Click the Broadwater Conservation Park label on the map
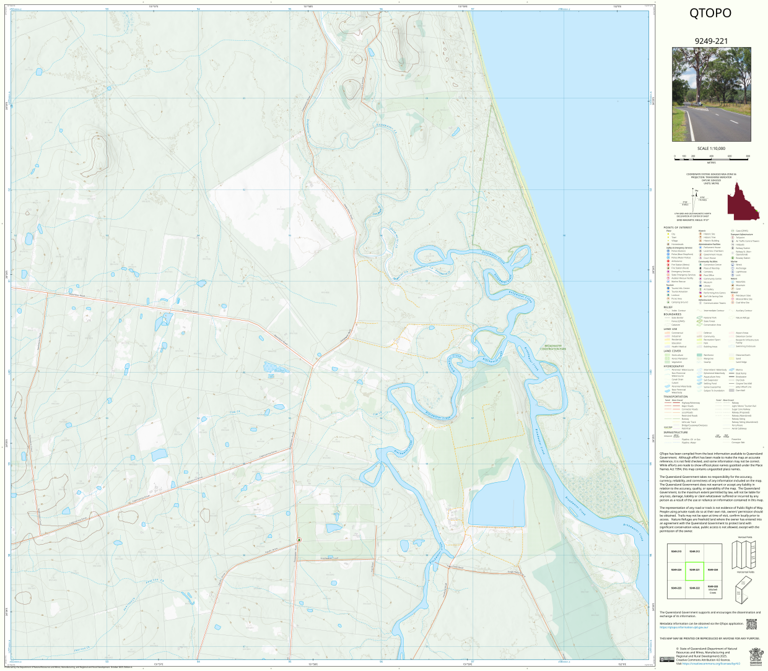 coord(552,348)
